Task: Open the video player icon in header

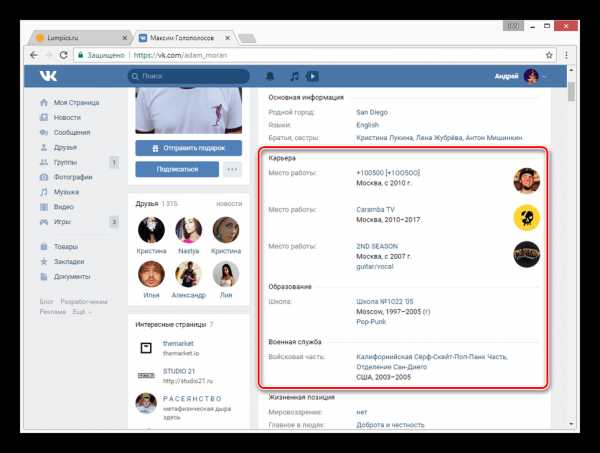Action: pyautogui.click(x=312, y=76)
